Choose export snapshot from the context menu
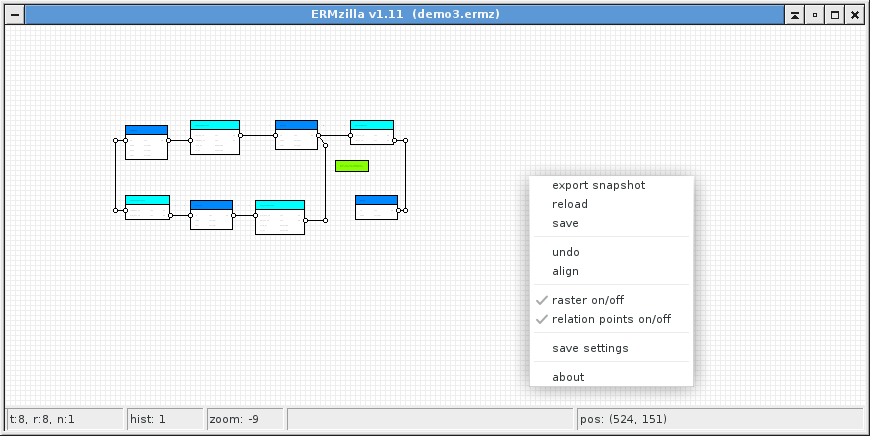The image size is (870, 436). [598, 185]
